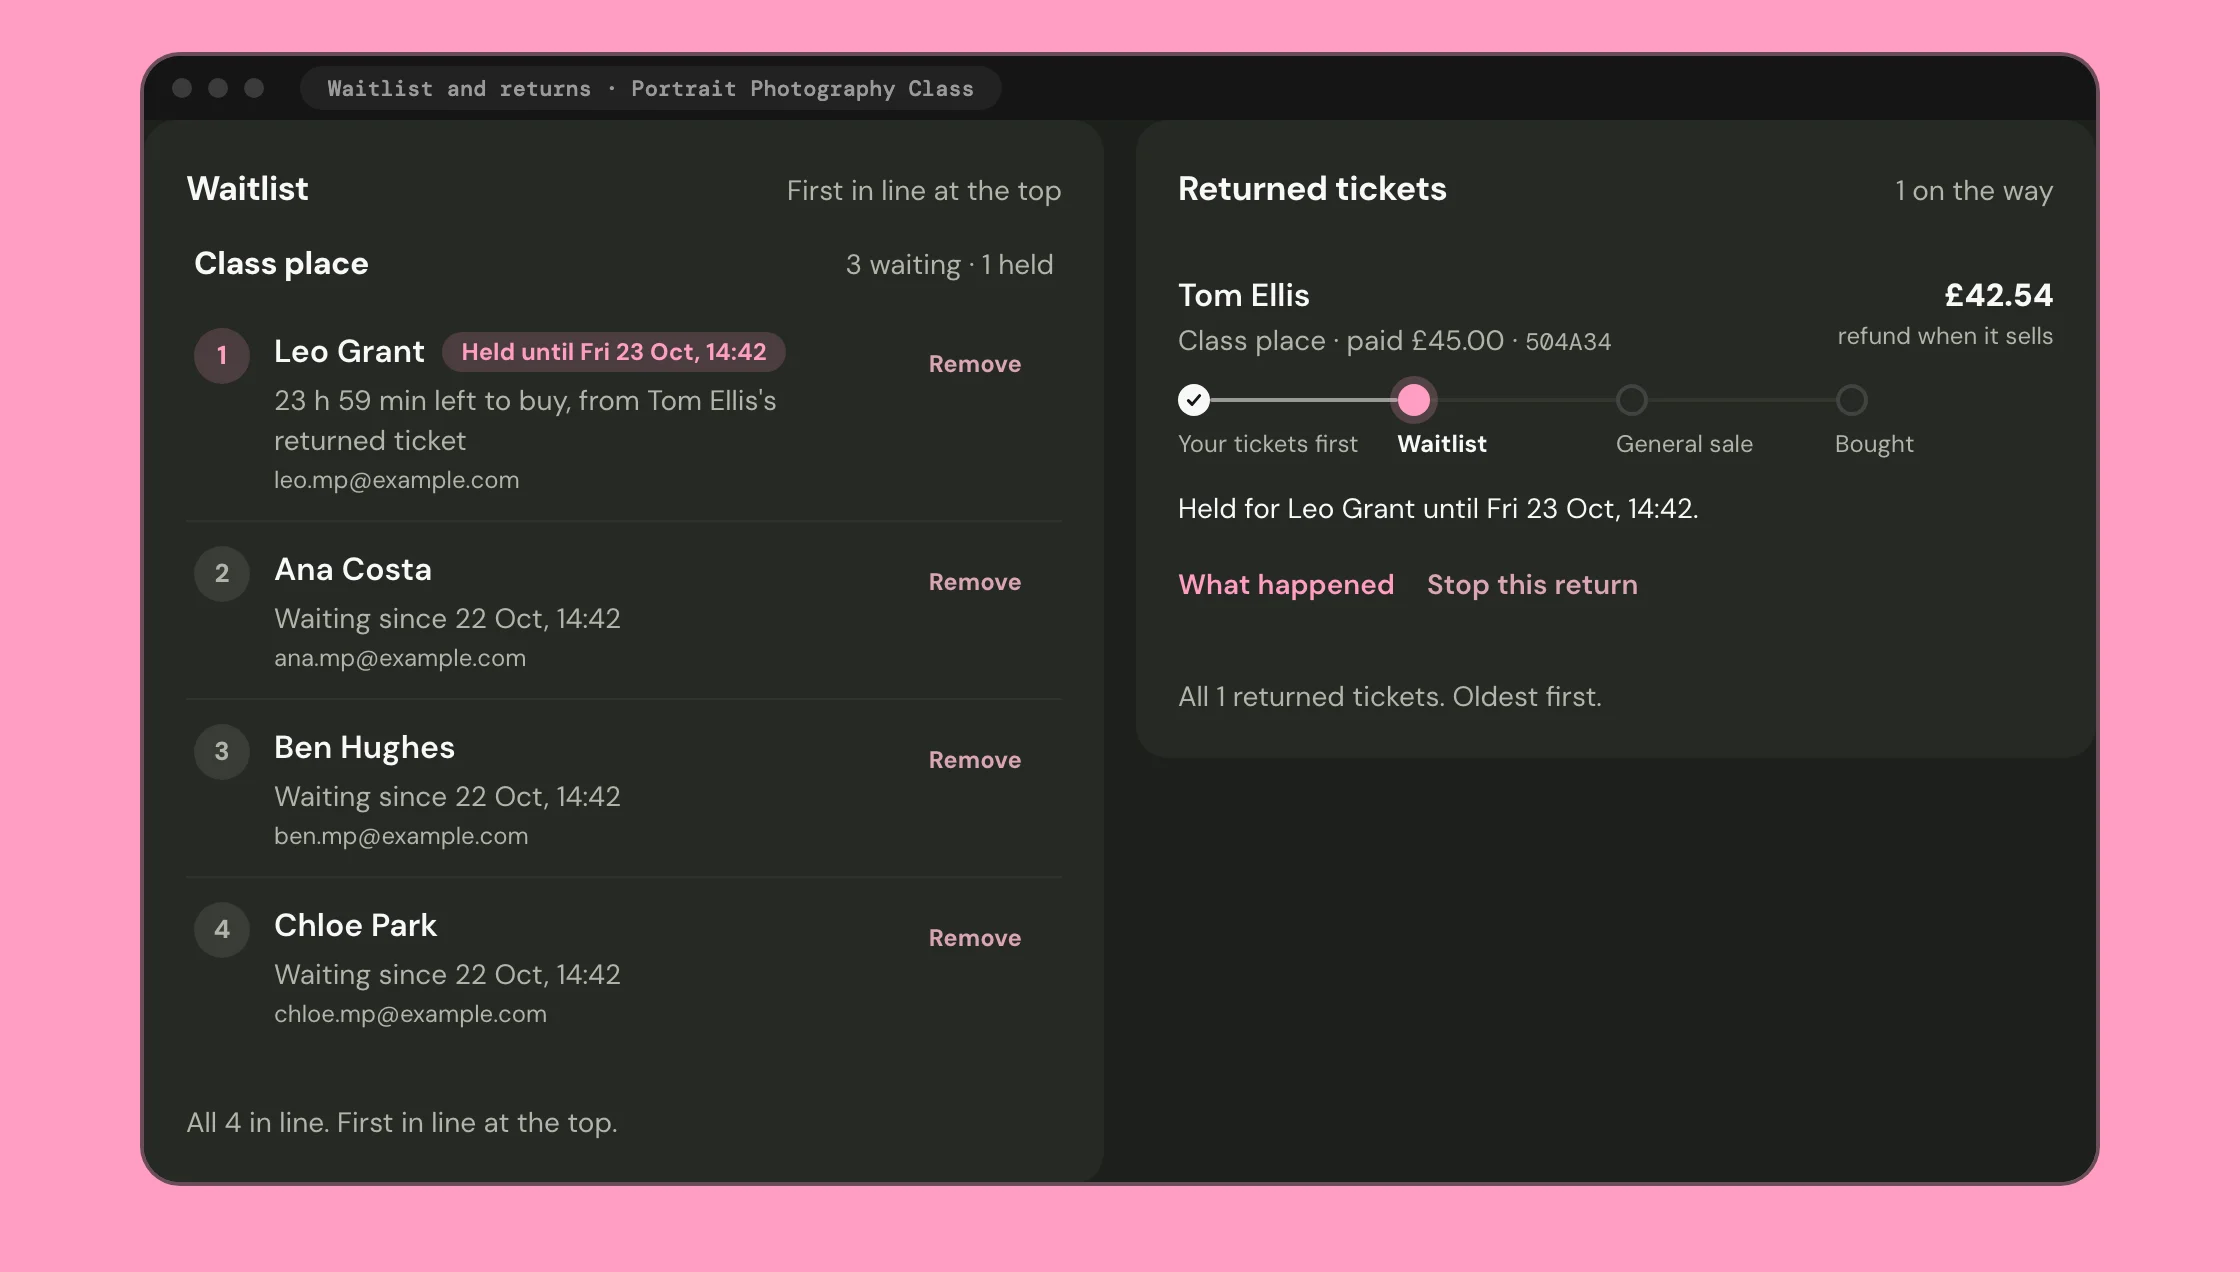The image size is (2240, 1272).
Task: Click the name Leo Grant
Action: point(349,352)
